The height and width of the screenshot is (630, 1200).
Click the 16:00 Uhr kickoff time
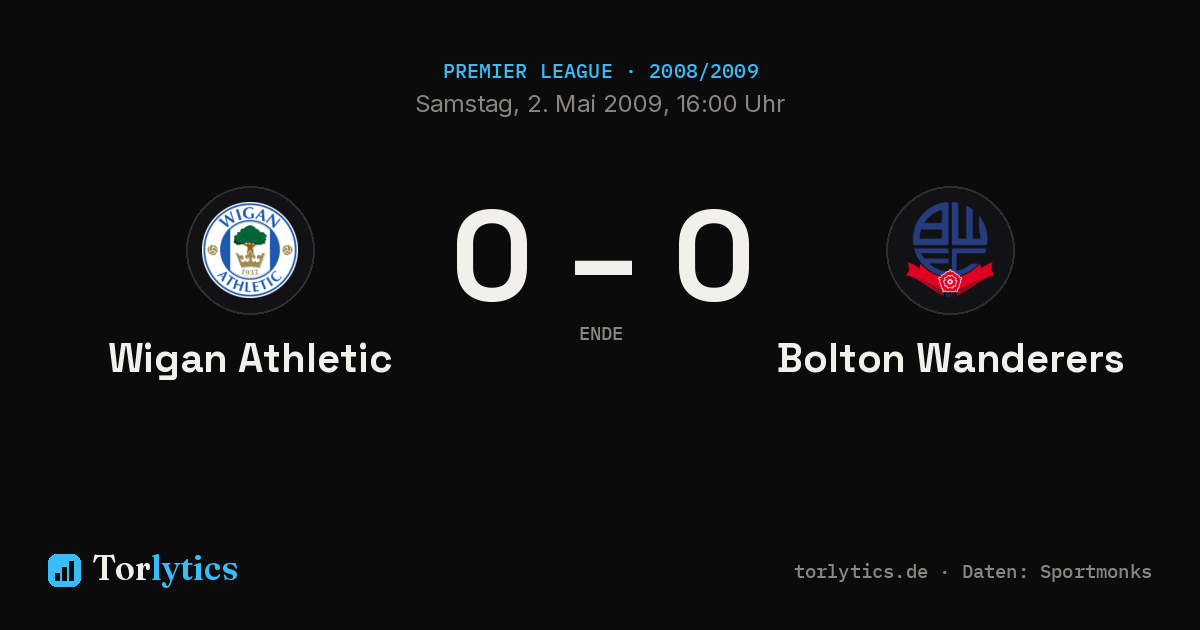[x=731, y=104]
